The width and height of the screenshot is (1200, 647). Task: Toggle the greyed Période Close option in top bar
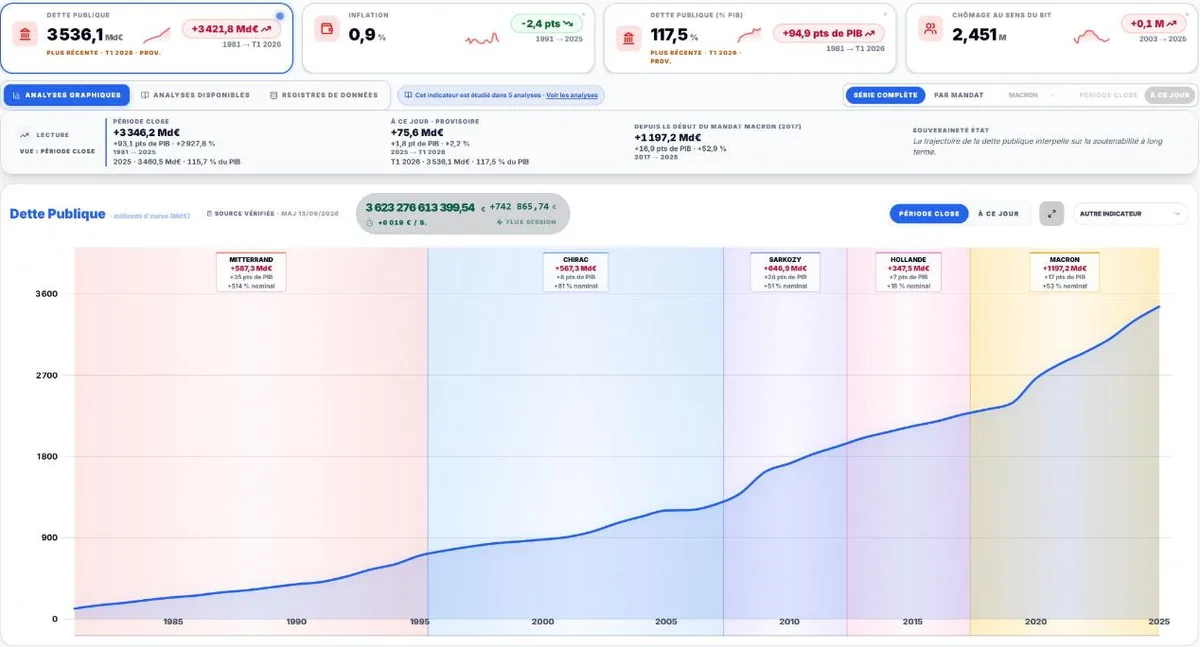pyautogui.click(x=1108, y=95)
